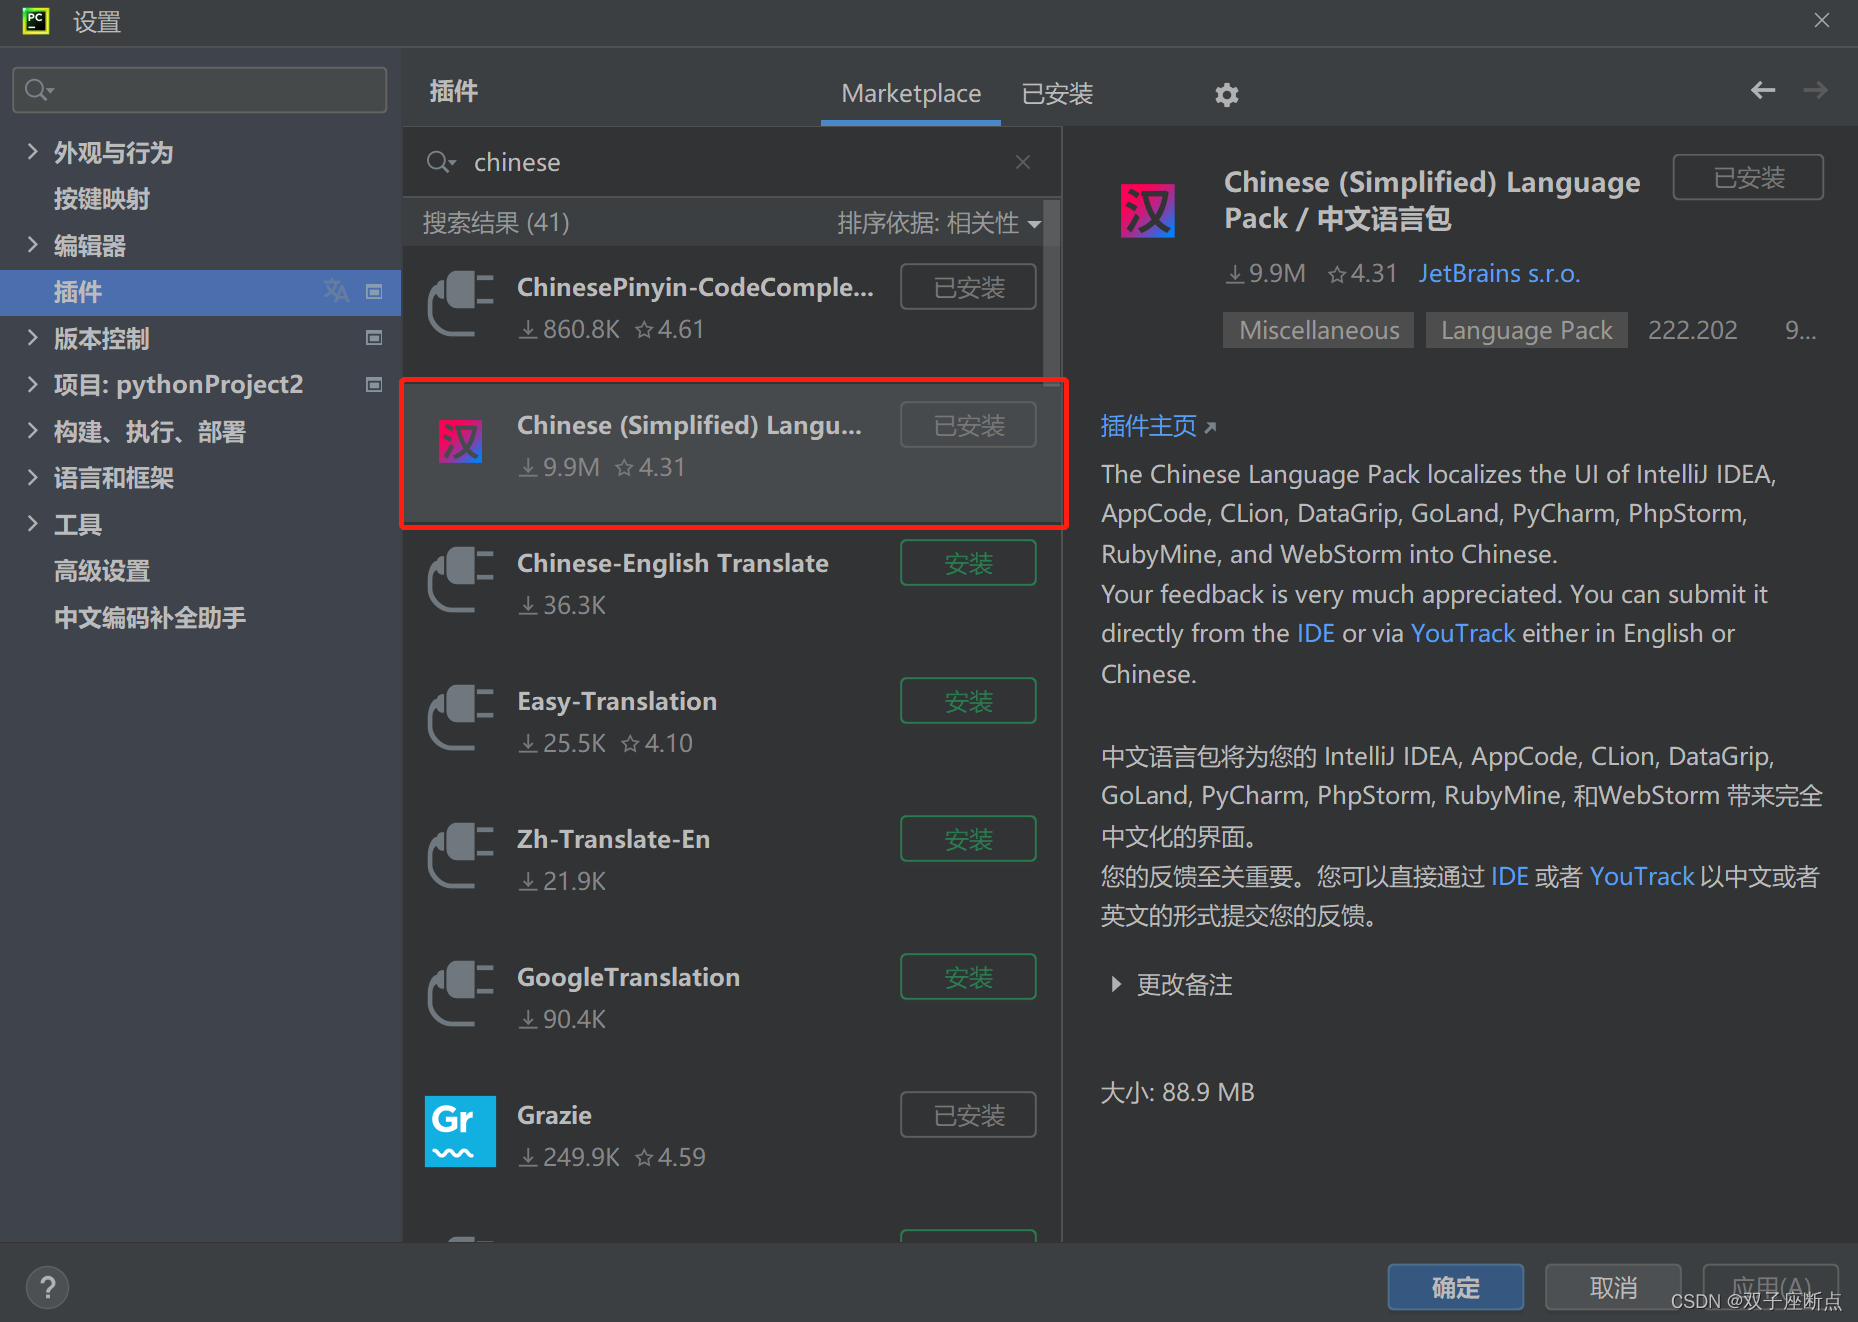1858x1322 pixels.
Task: Select 中文编码补全助手 in settings tree
Action: pyautogui.click(x=150, y=617)
